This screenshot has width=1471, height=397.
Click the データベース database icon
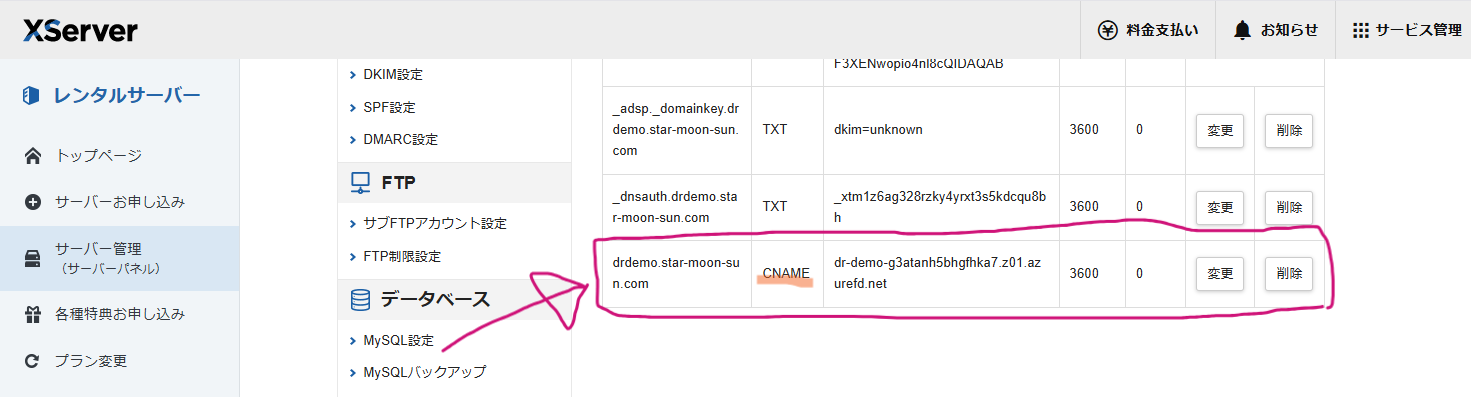tap(360, 299)
